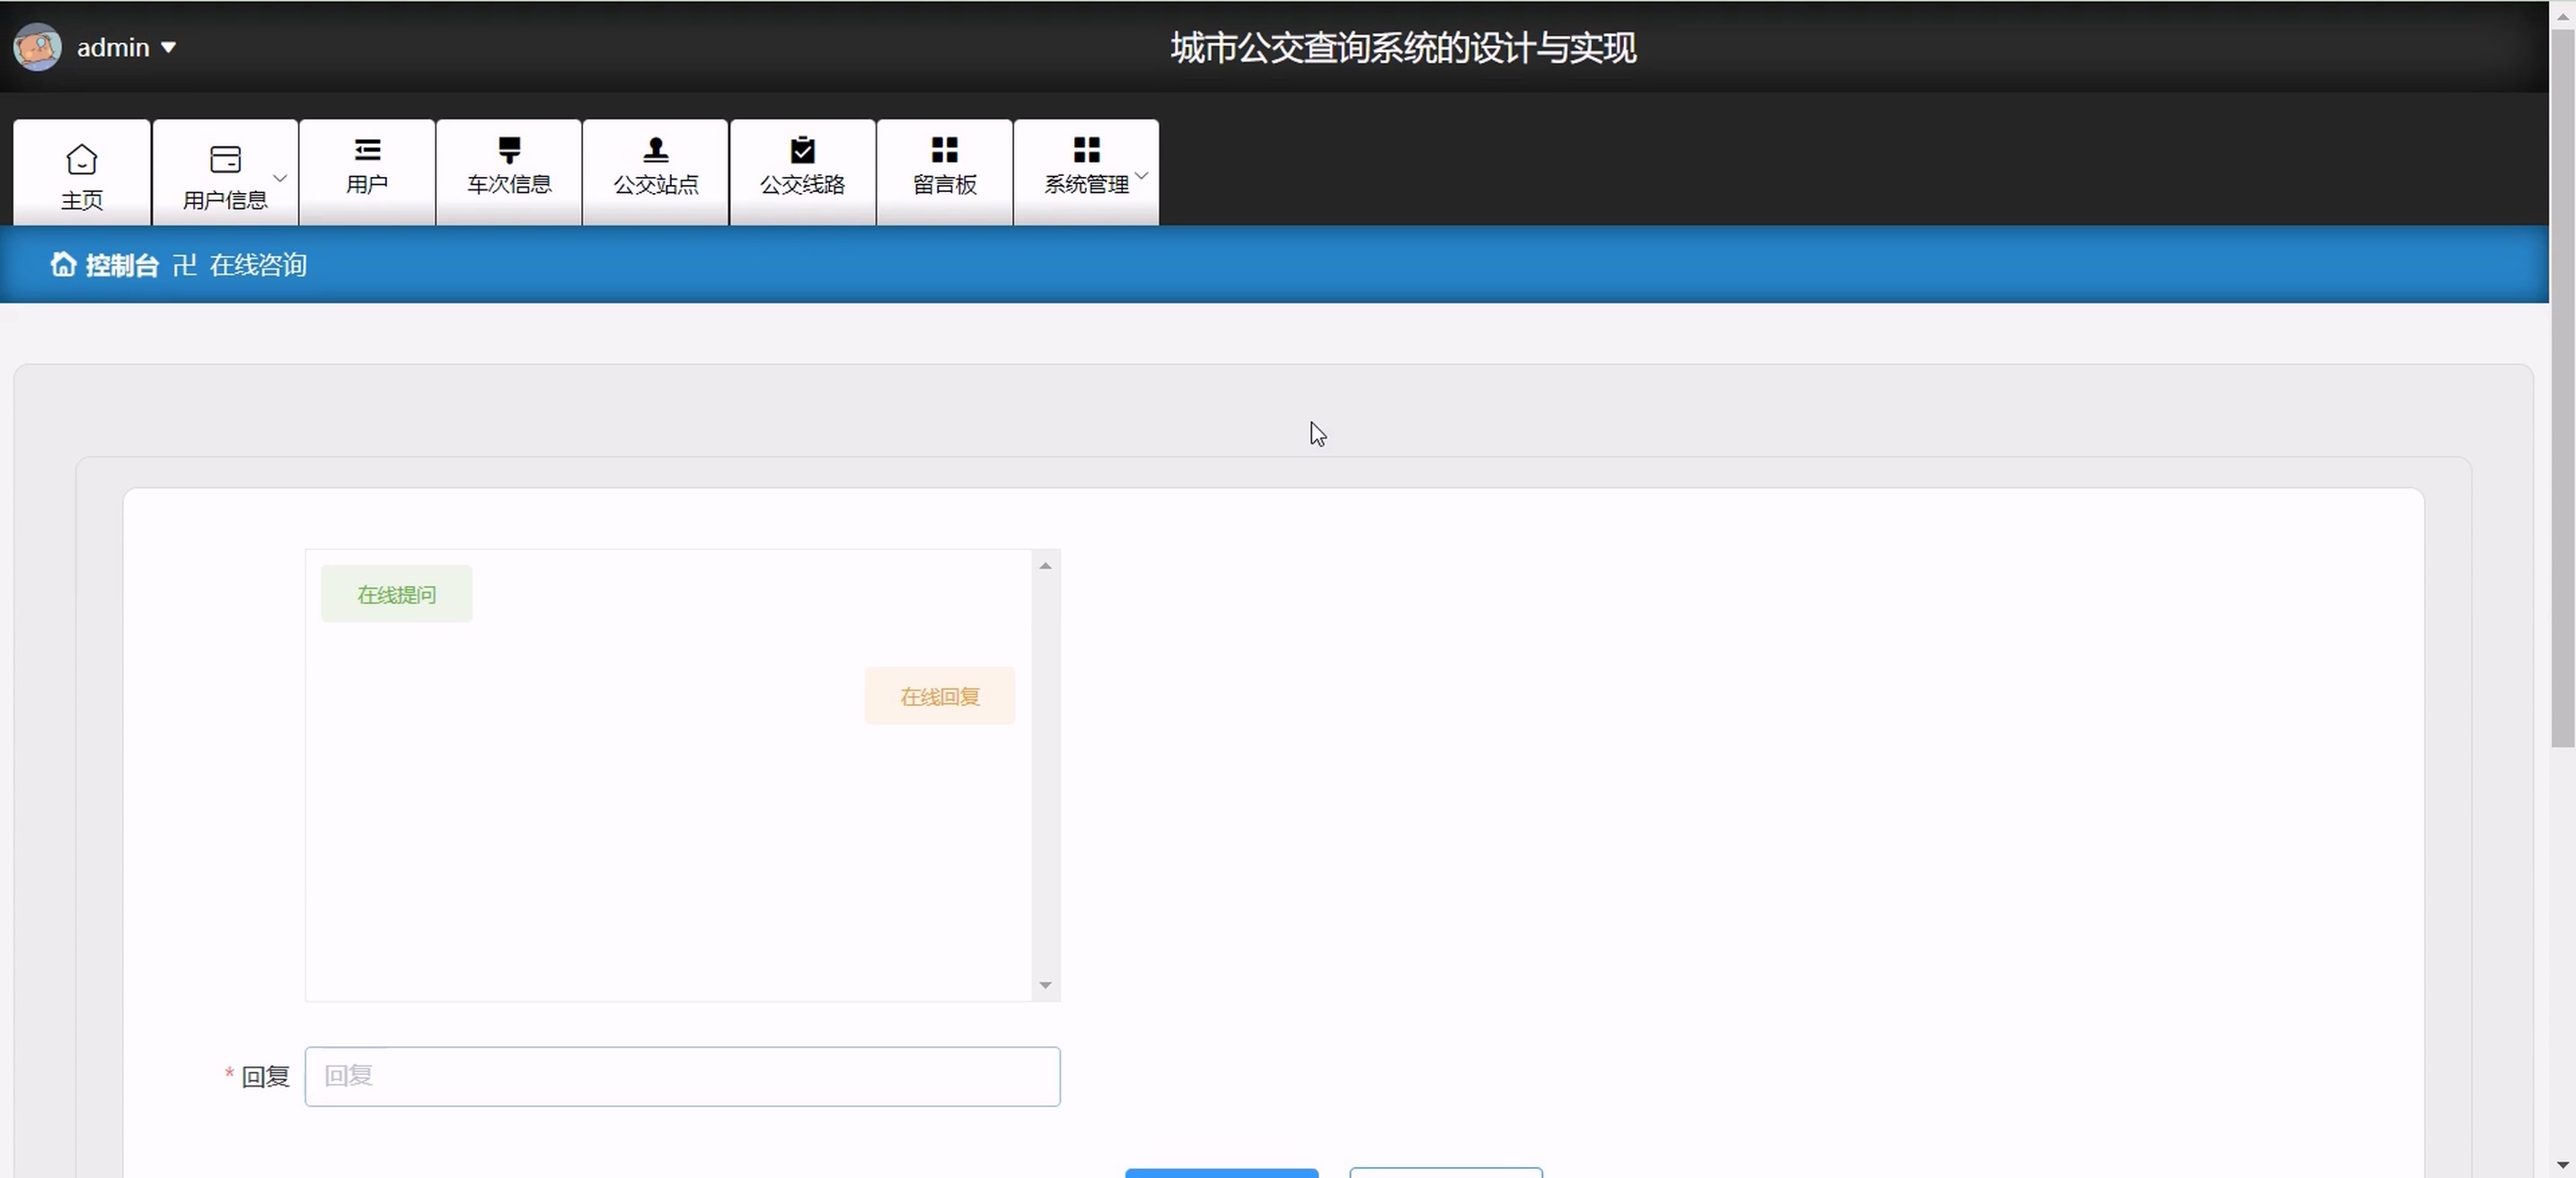Screen dimensions: 2576x1178
Task: Click the brush icon above 车次信息
Action: (509, 150)
